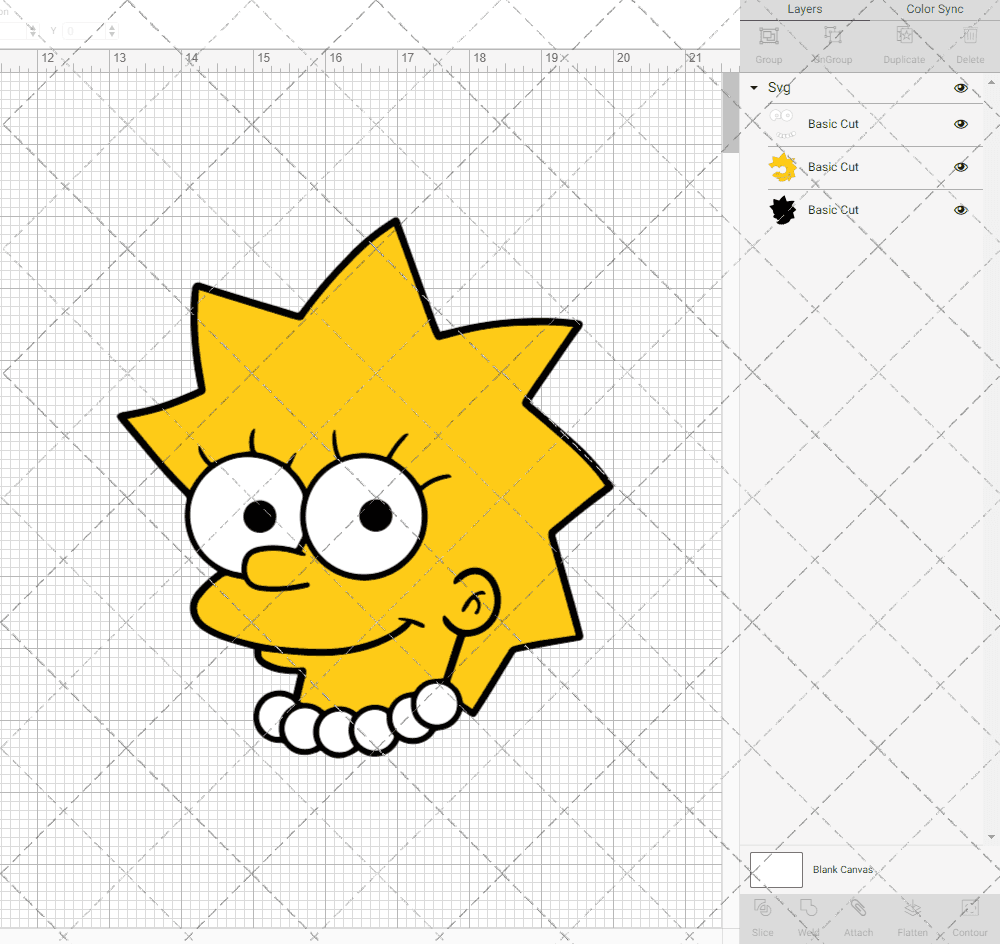
Task: Click the Attach paperclip icon
Action: (858, 908)
